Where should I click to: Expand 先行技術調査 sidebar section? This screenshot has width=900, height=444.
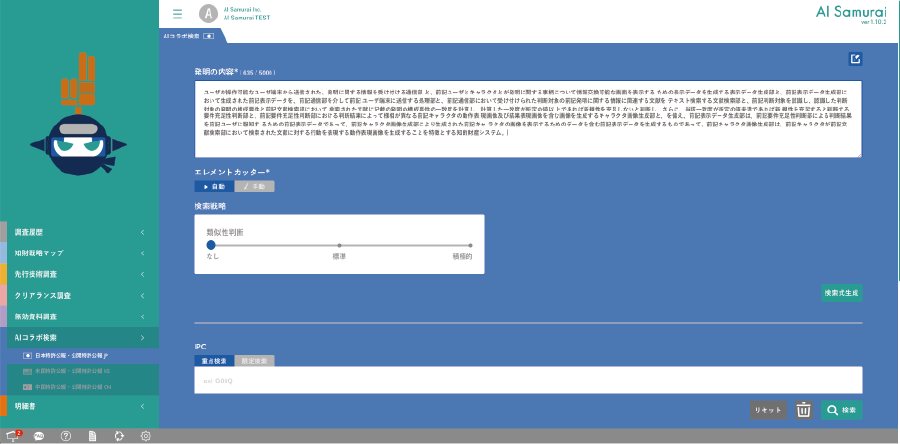[x=80, y=274]
